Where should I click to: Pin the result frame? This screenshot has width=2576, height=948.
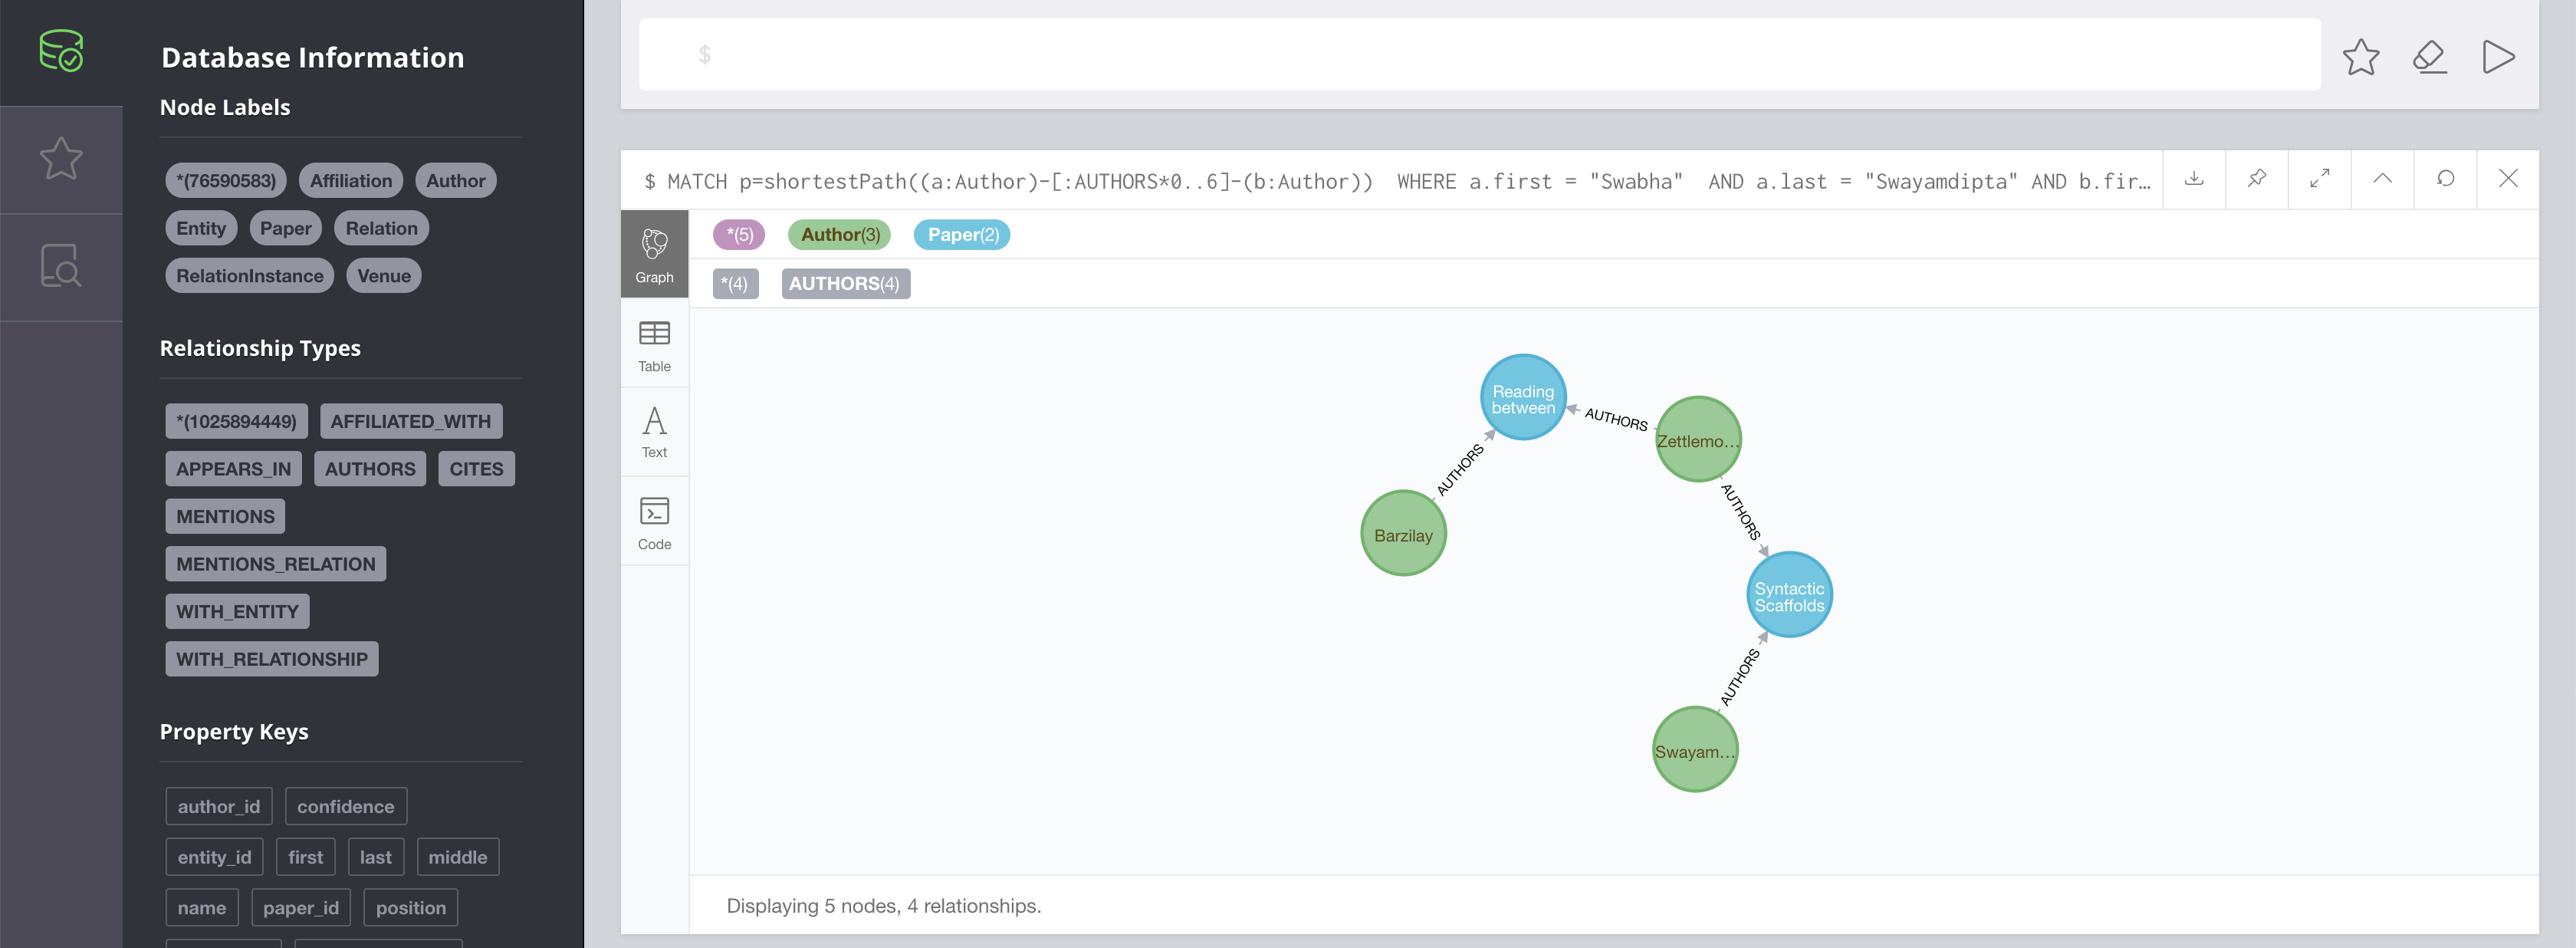[2257, 179]
